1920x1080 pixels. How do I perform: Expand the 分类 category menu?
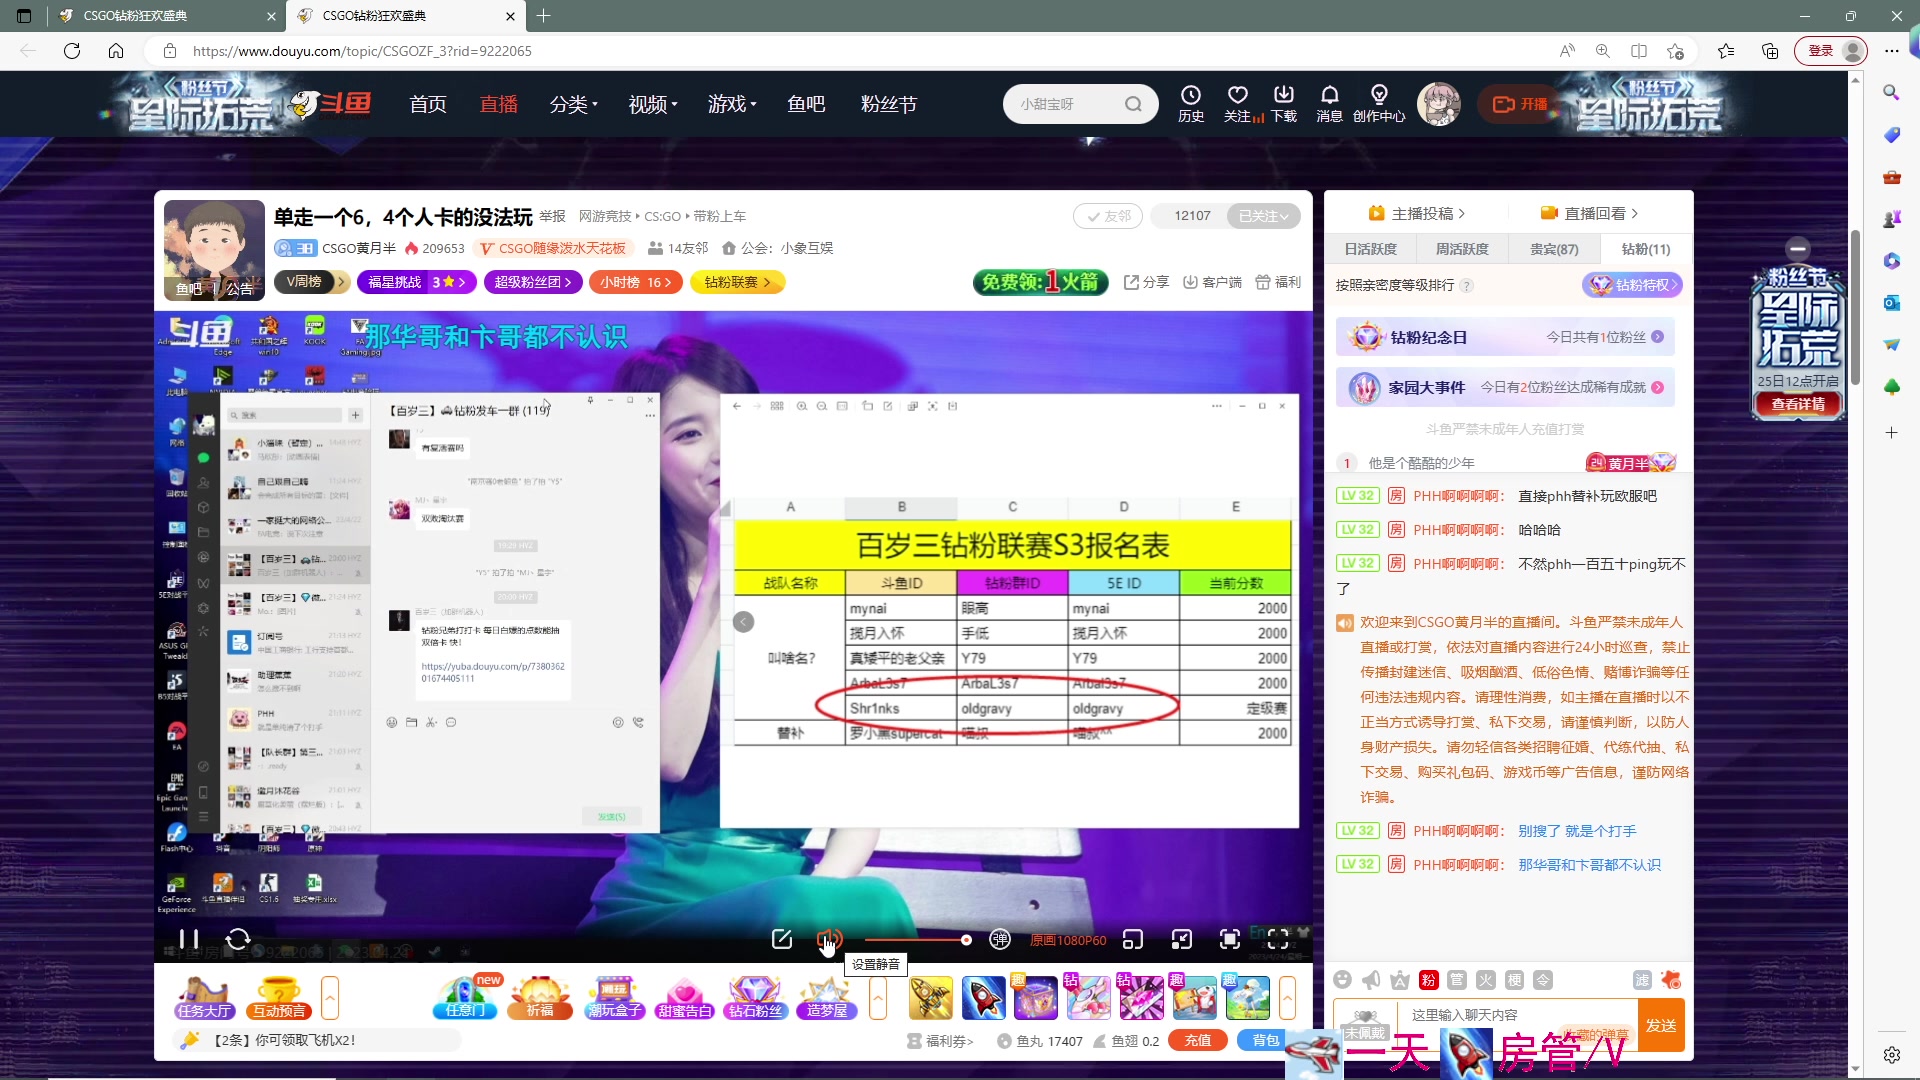[x=573, y=103]
